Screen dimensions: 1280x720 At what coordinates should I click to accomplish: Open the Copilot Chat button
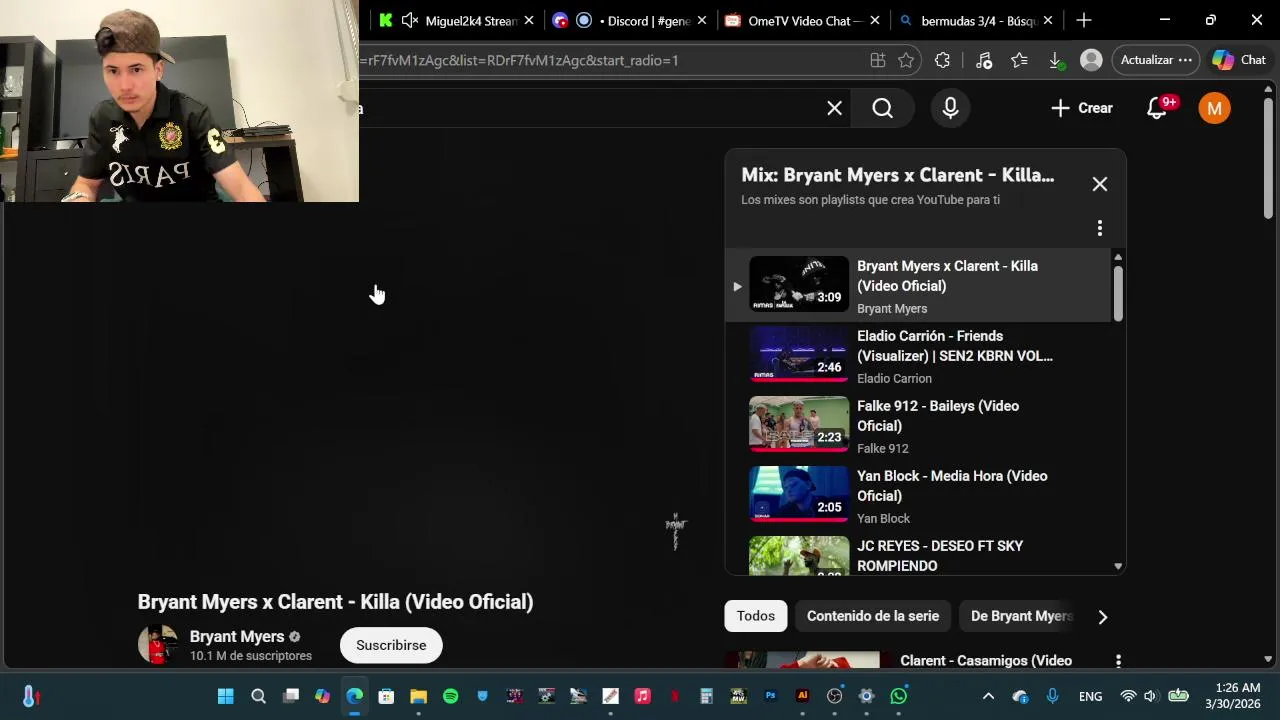click(1239, 60)
